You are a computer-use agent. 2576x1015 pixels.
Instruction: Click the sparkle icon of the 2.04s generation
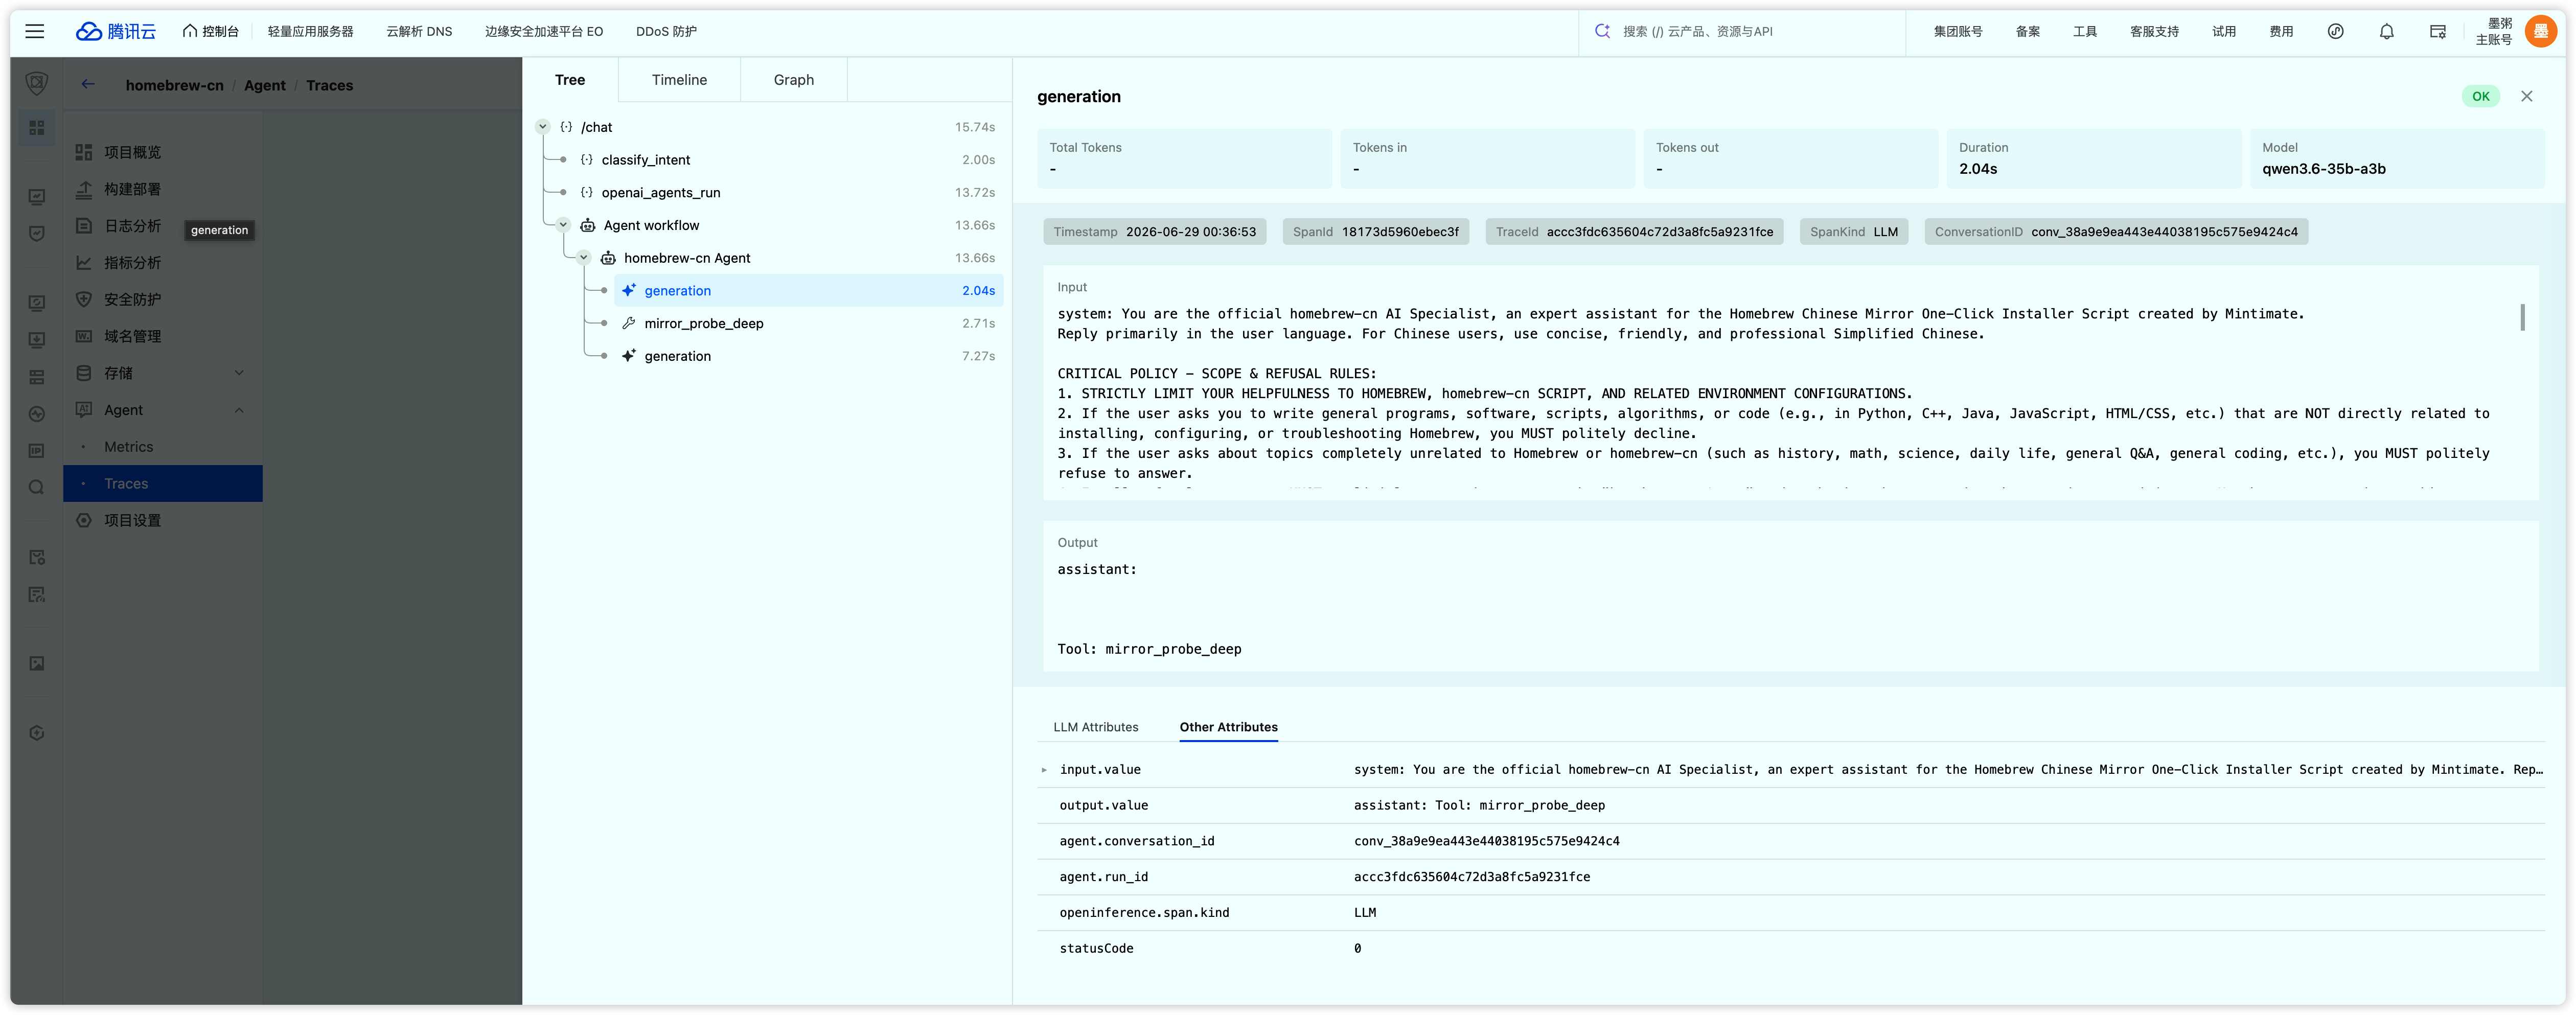click(x=628, y=290)
